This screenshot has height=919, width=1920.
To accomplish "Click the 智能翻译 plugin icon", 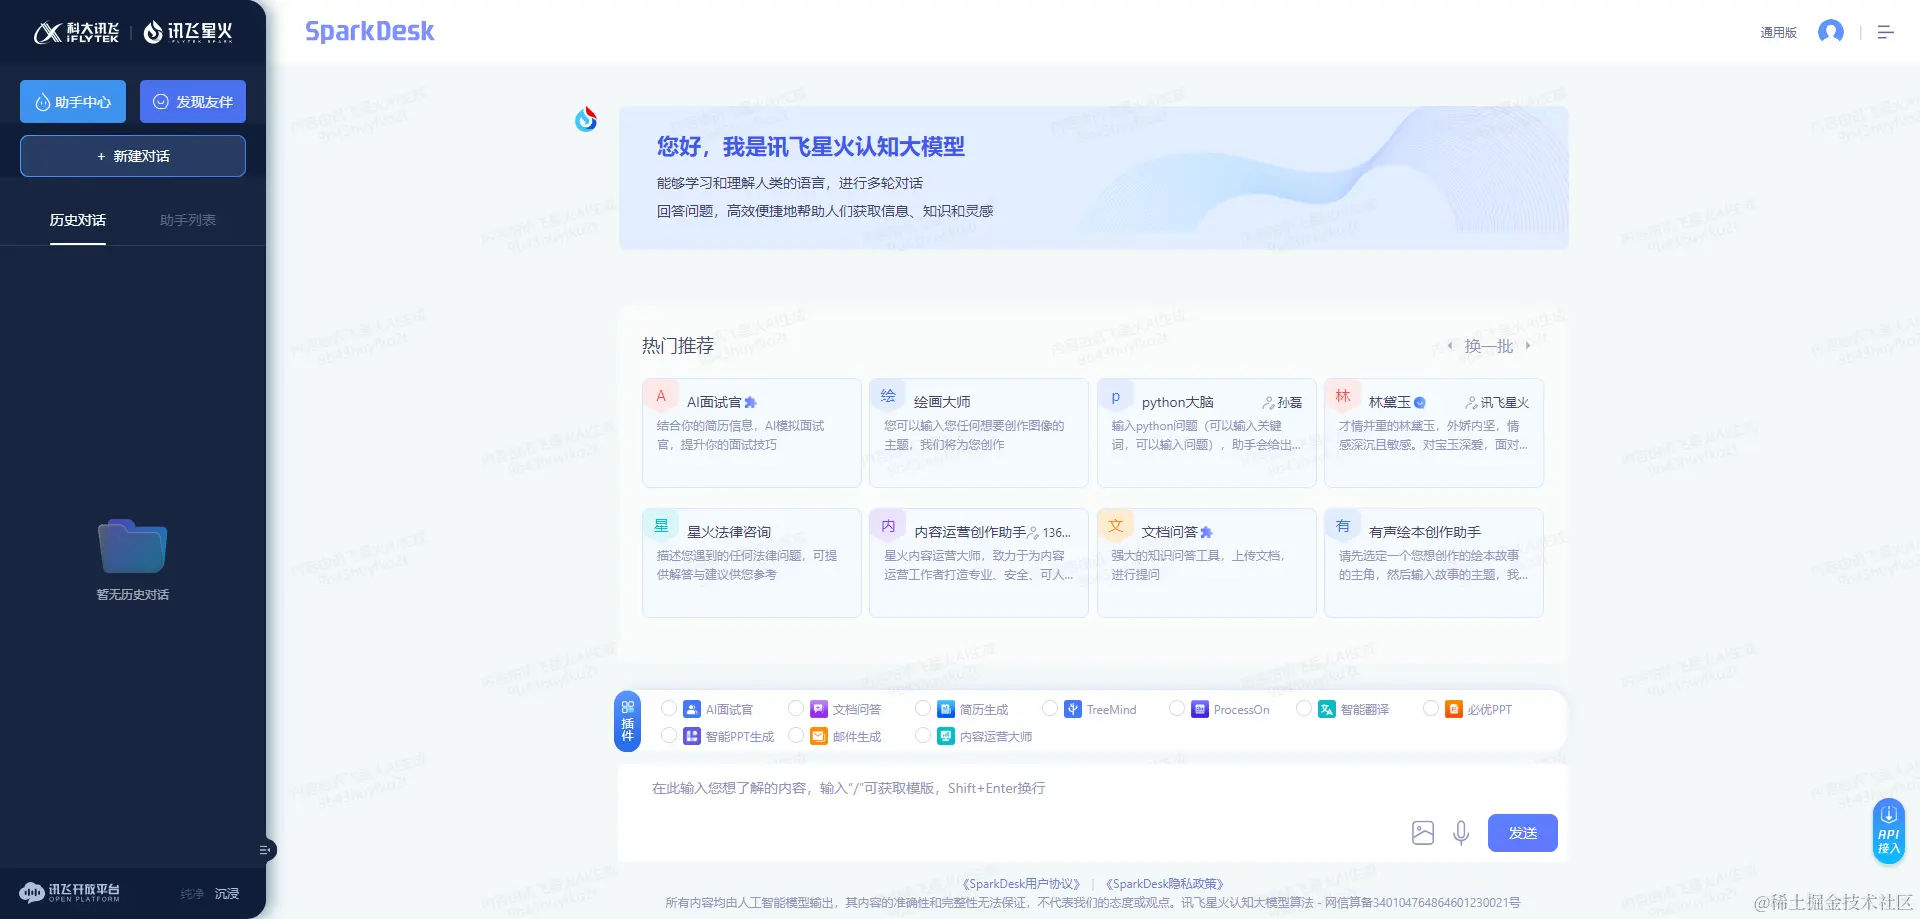I will pos(1327,709).
